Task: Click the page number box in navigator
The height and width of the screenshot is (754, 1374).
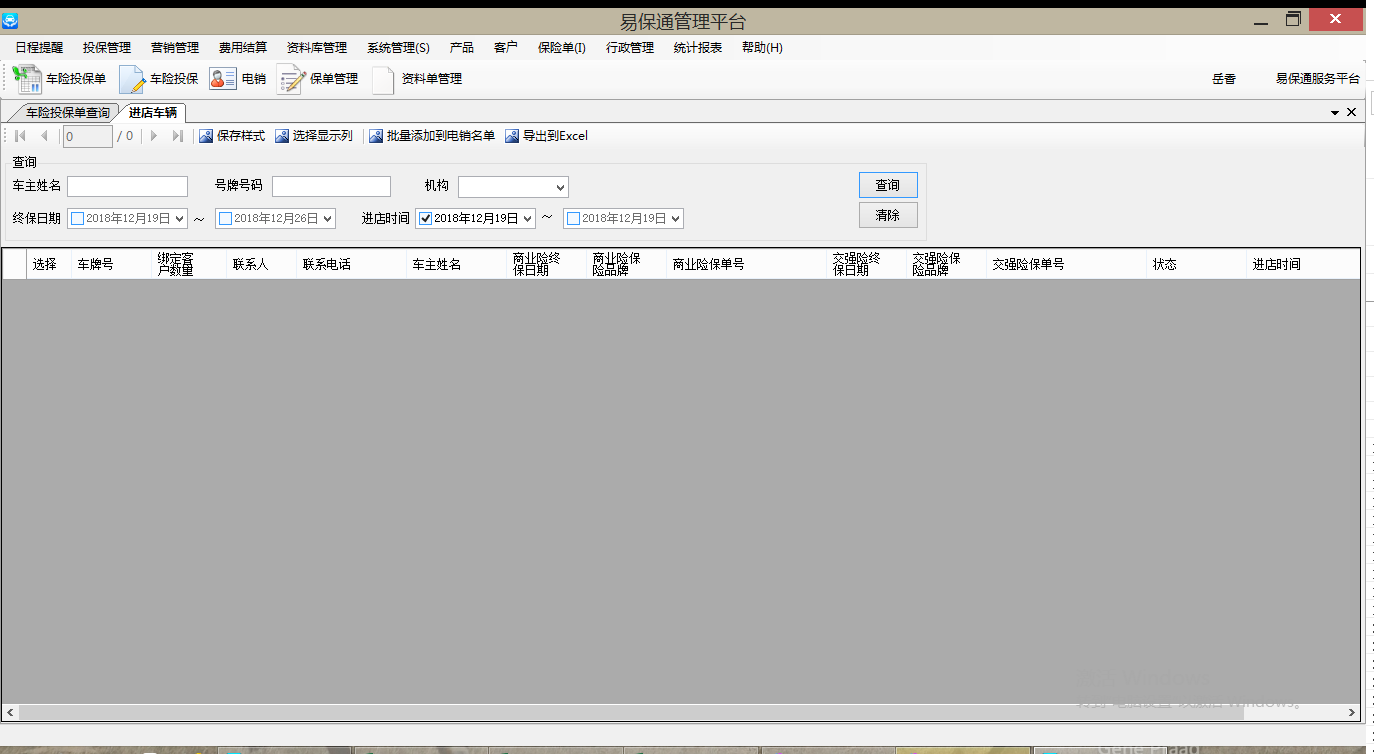Action: [x=88, y=136]
